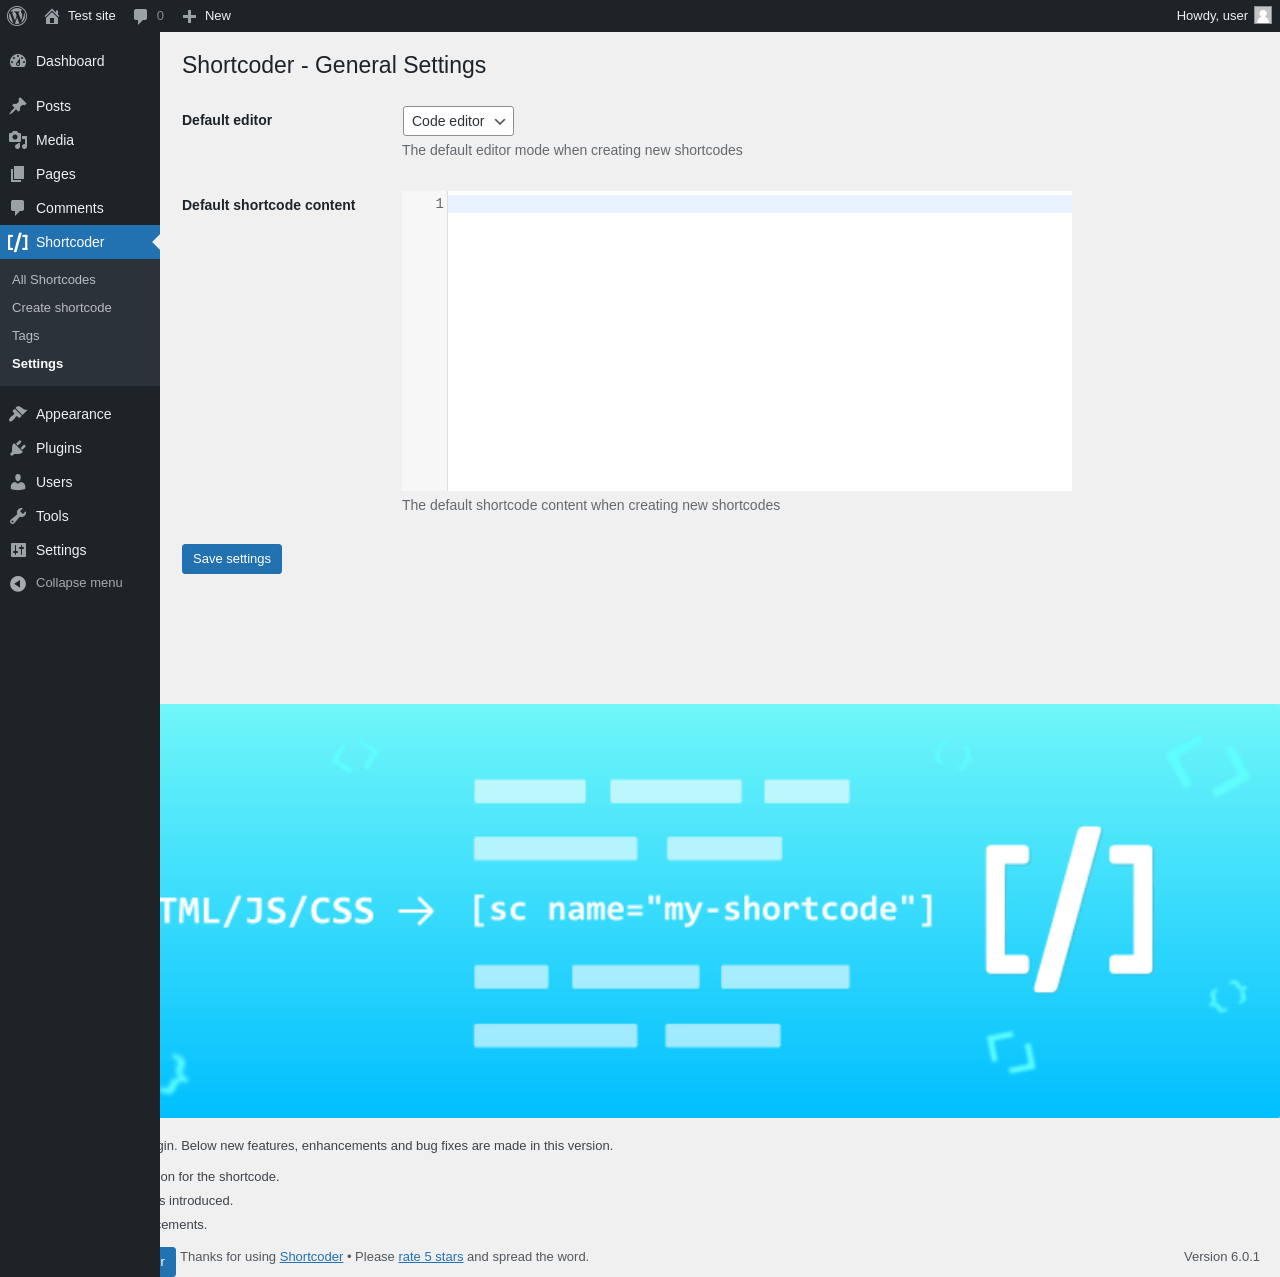Follow the Shortcoder footer link
The width and height of the screenshot is (1280, 1277).
point(311,1257)
